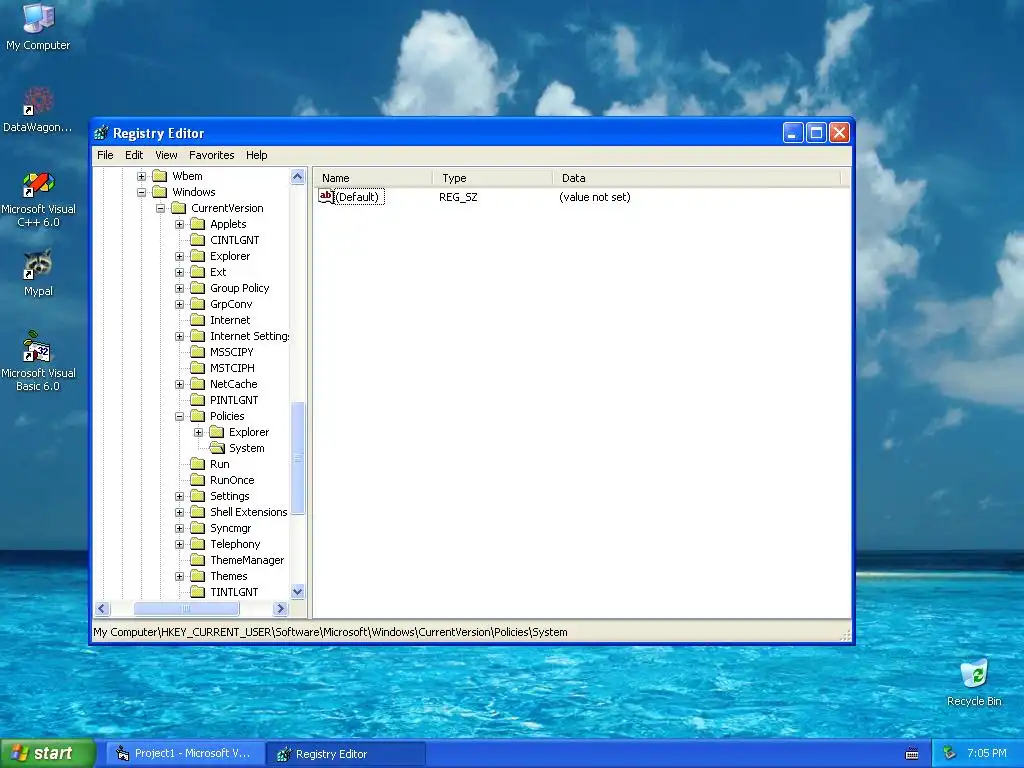Click tree scroll down arrow
Viewport: 1024px width, 768px height.
[297, 592]
